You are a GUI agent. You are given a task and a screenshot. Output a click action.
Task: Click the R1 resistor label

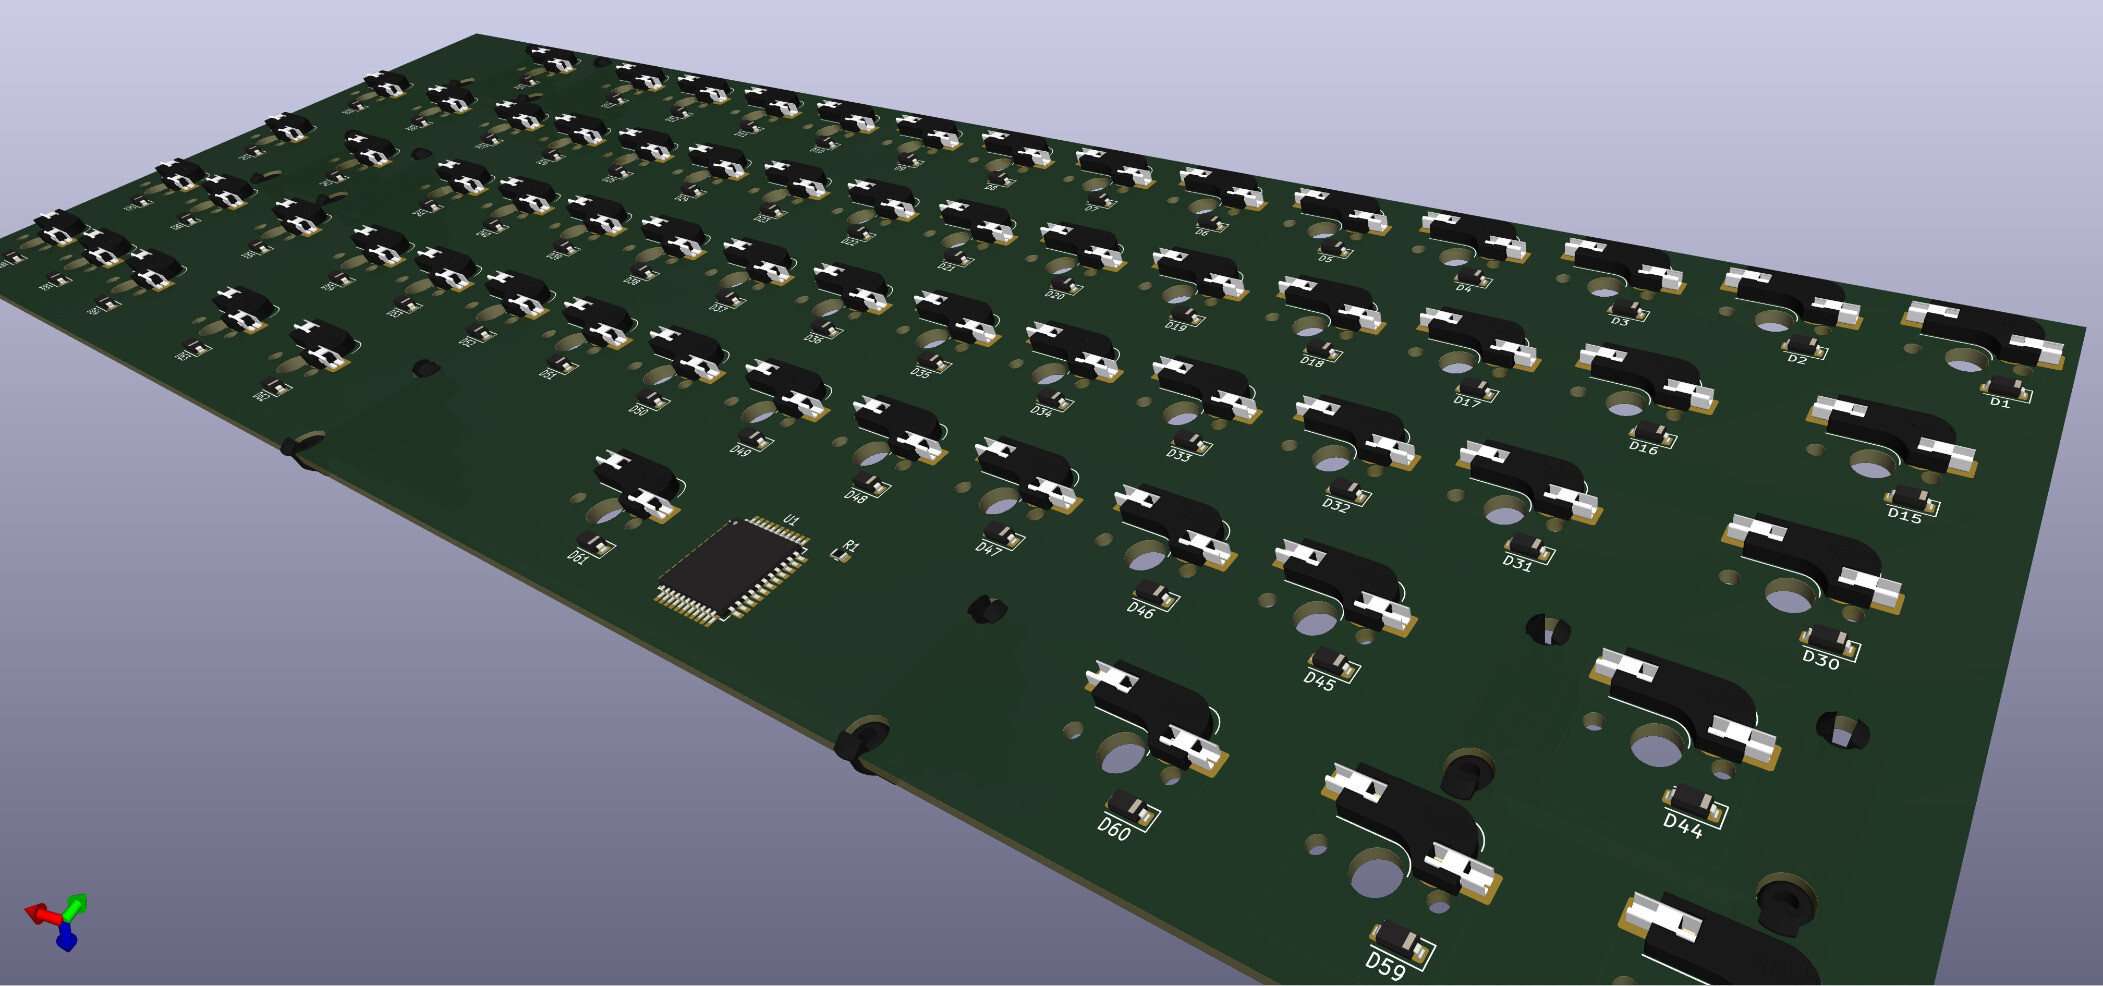point(851,545)
